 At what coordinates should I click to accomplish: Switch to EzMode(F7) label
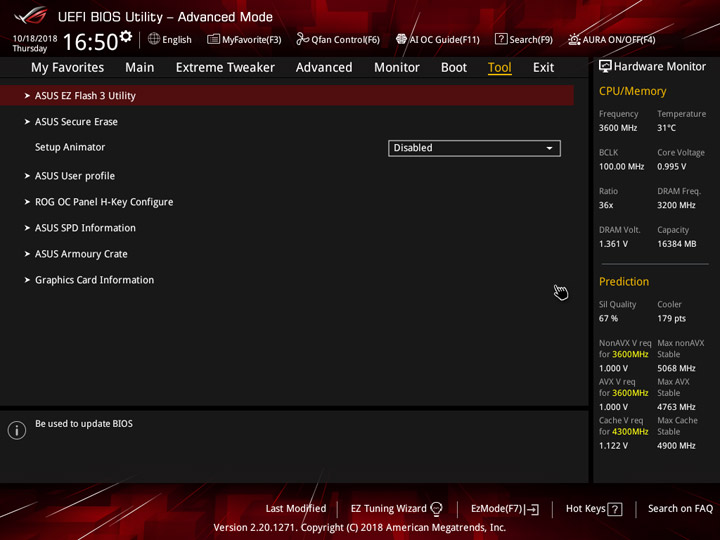[x=496, y=509]
